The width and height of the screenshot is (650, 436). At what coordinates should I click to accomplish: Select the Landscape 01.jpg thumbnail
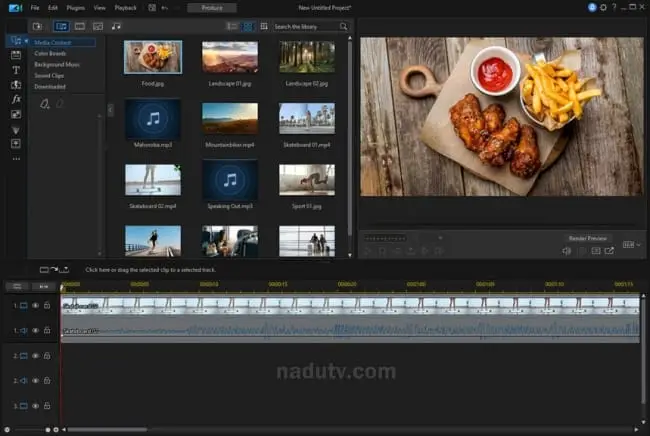230,57
